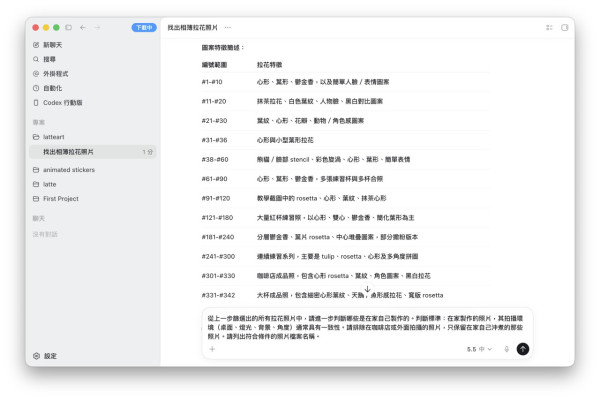Open the 5.5 中 model dropdown

tap(479, 349)
